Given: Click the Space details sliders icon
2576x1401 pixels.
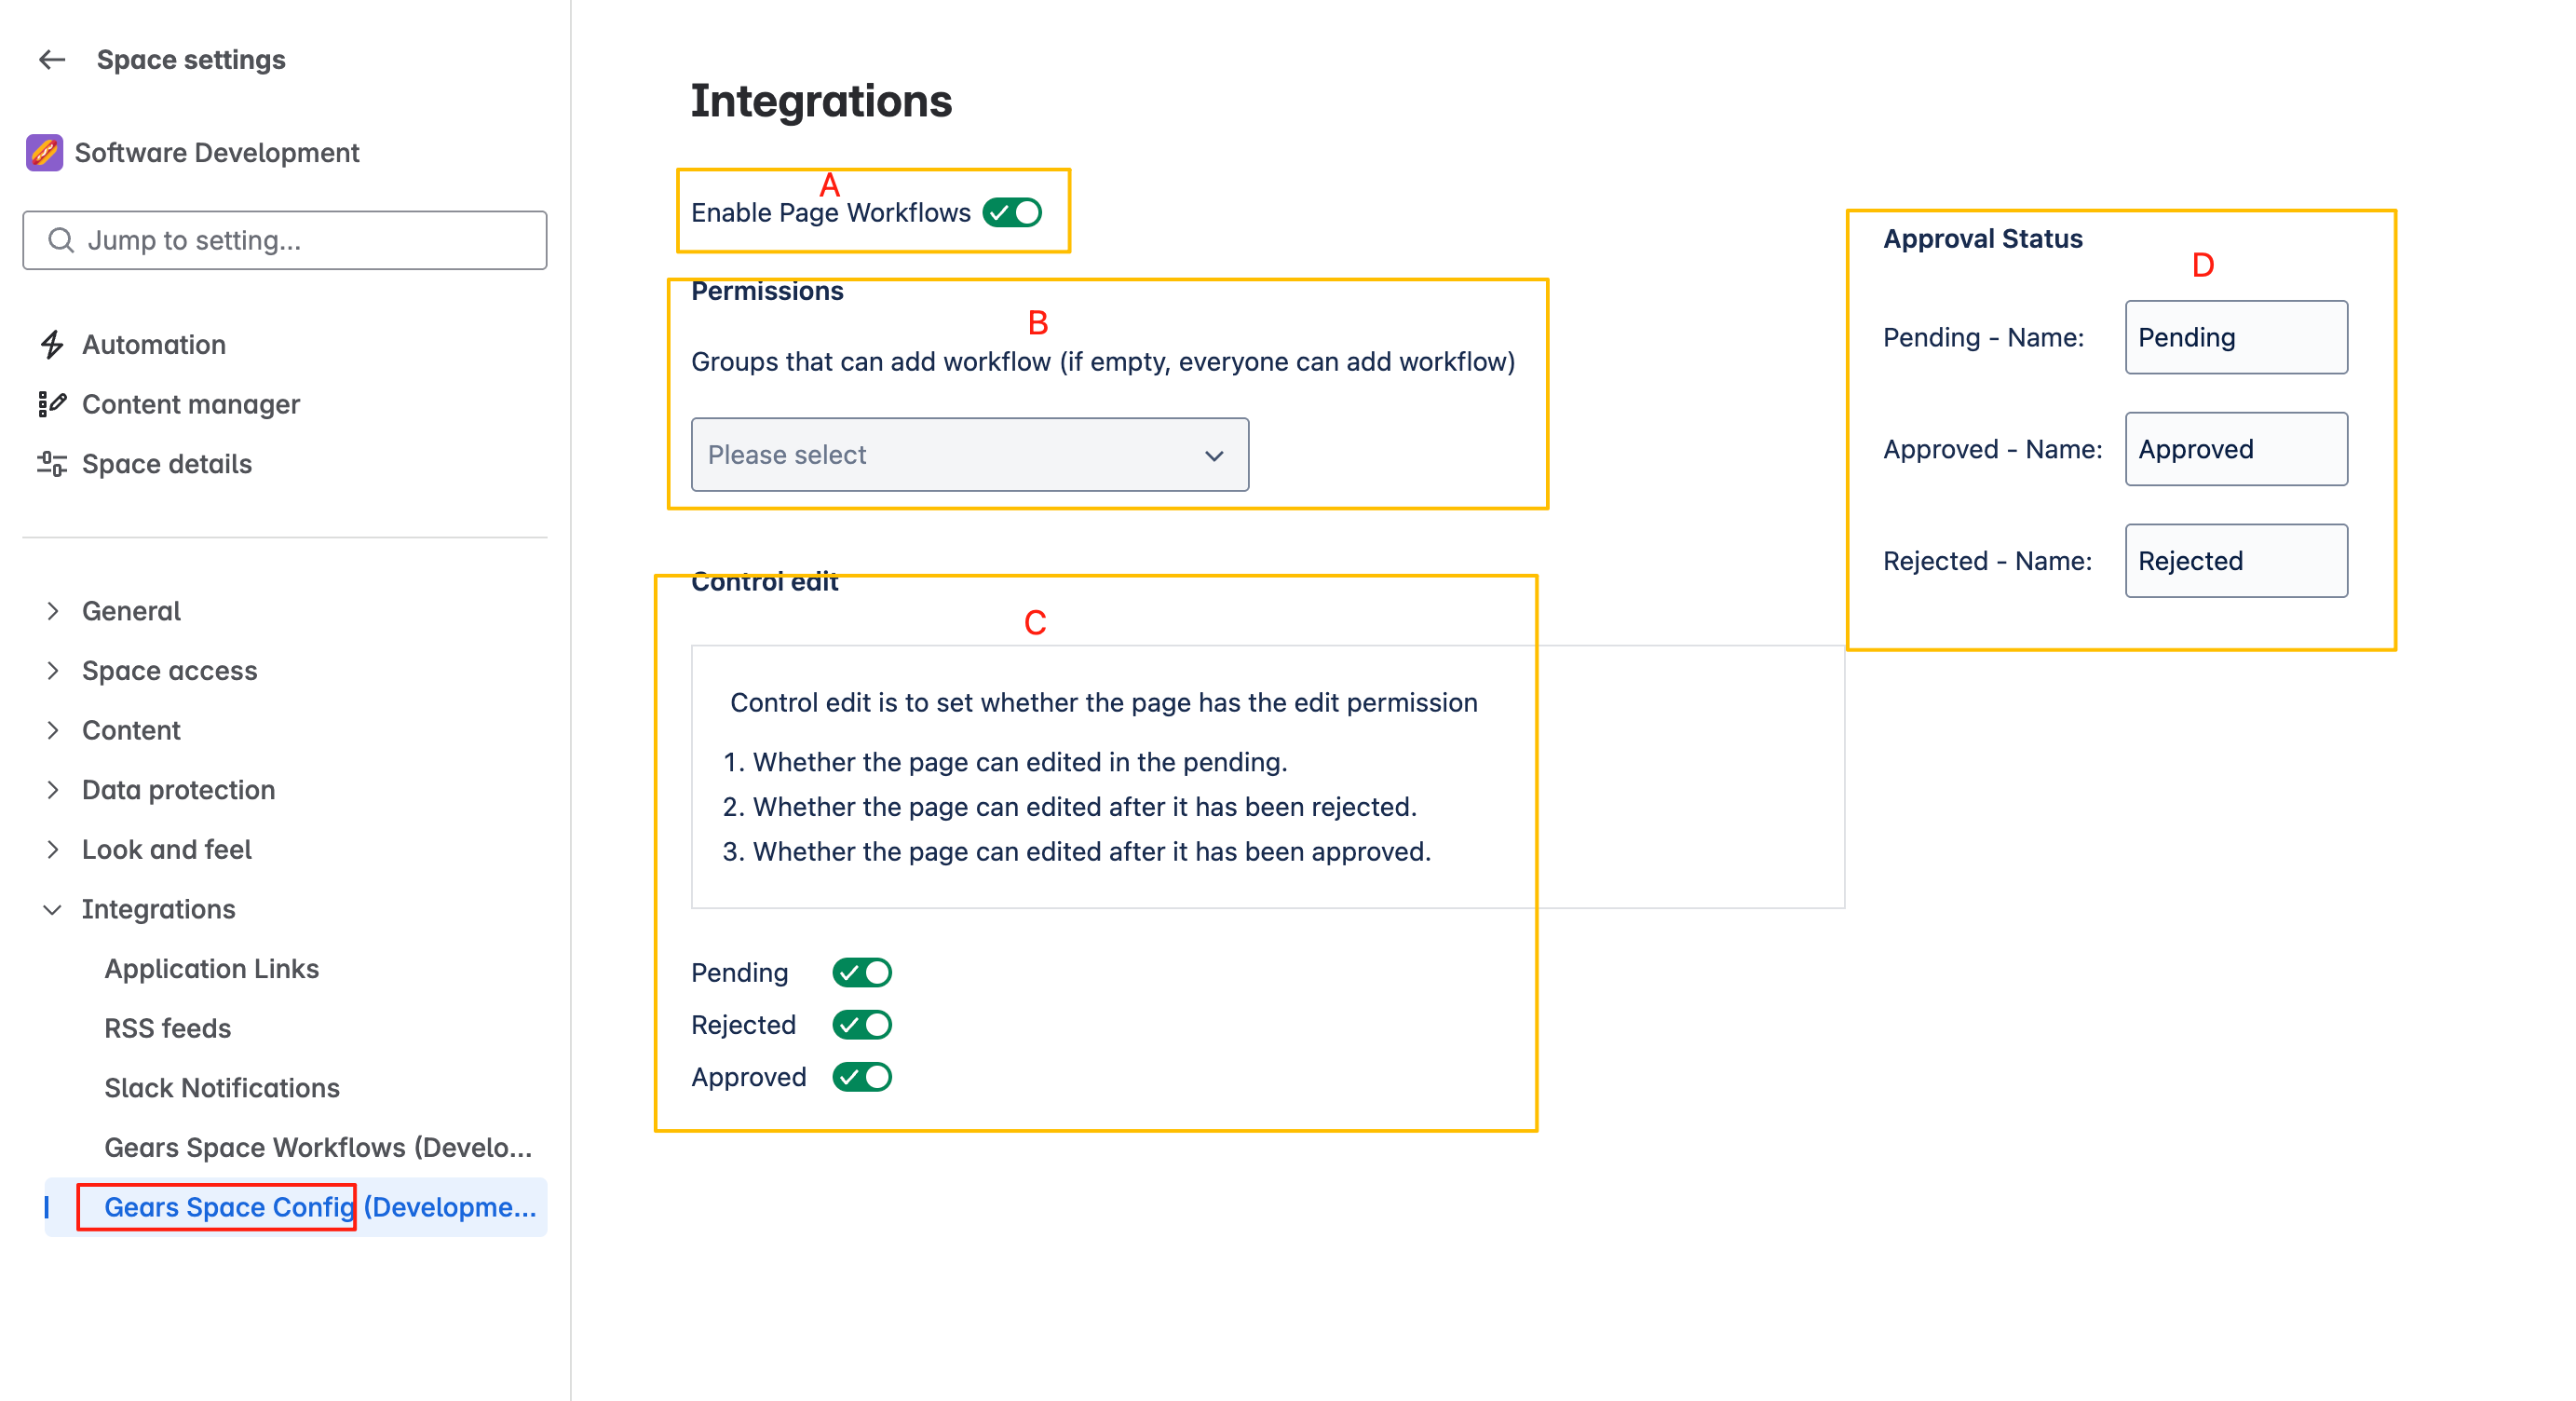Looking at the screenshot, I should [x=52, y=464].
